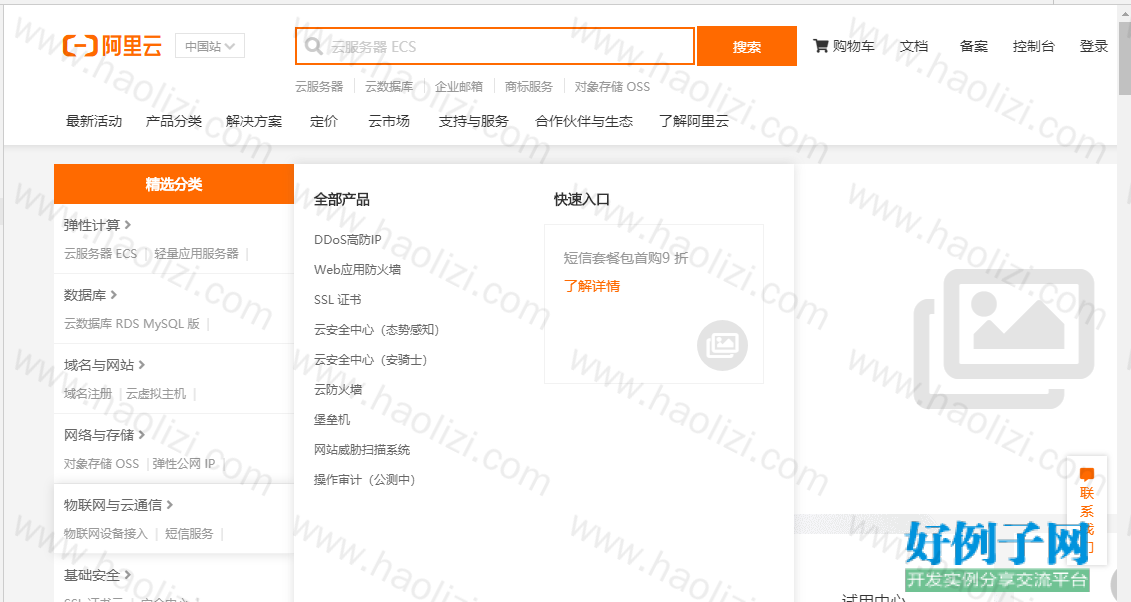Click 企业邮箱 suggestion under search box
Screen dimensions: 1131x602
(459, 87)
